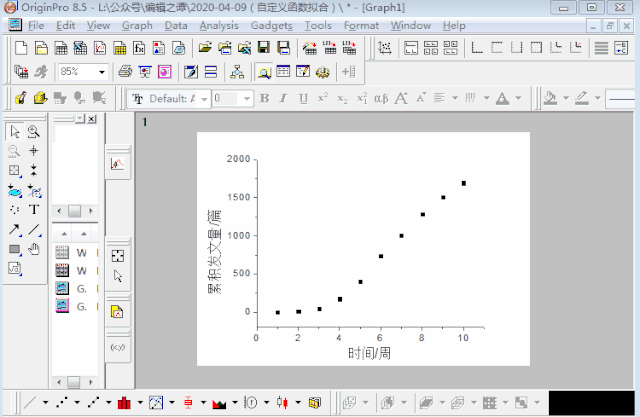640x417 pixels.
Task: Click the Line plot button in bottom toolbar
Action: pos(29,403)
